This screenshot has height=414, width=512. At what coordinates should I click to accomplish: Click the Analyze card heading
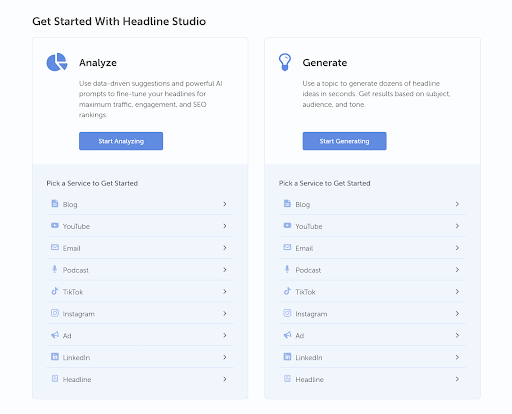(x=98, y=63)
